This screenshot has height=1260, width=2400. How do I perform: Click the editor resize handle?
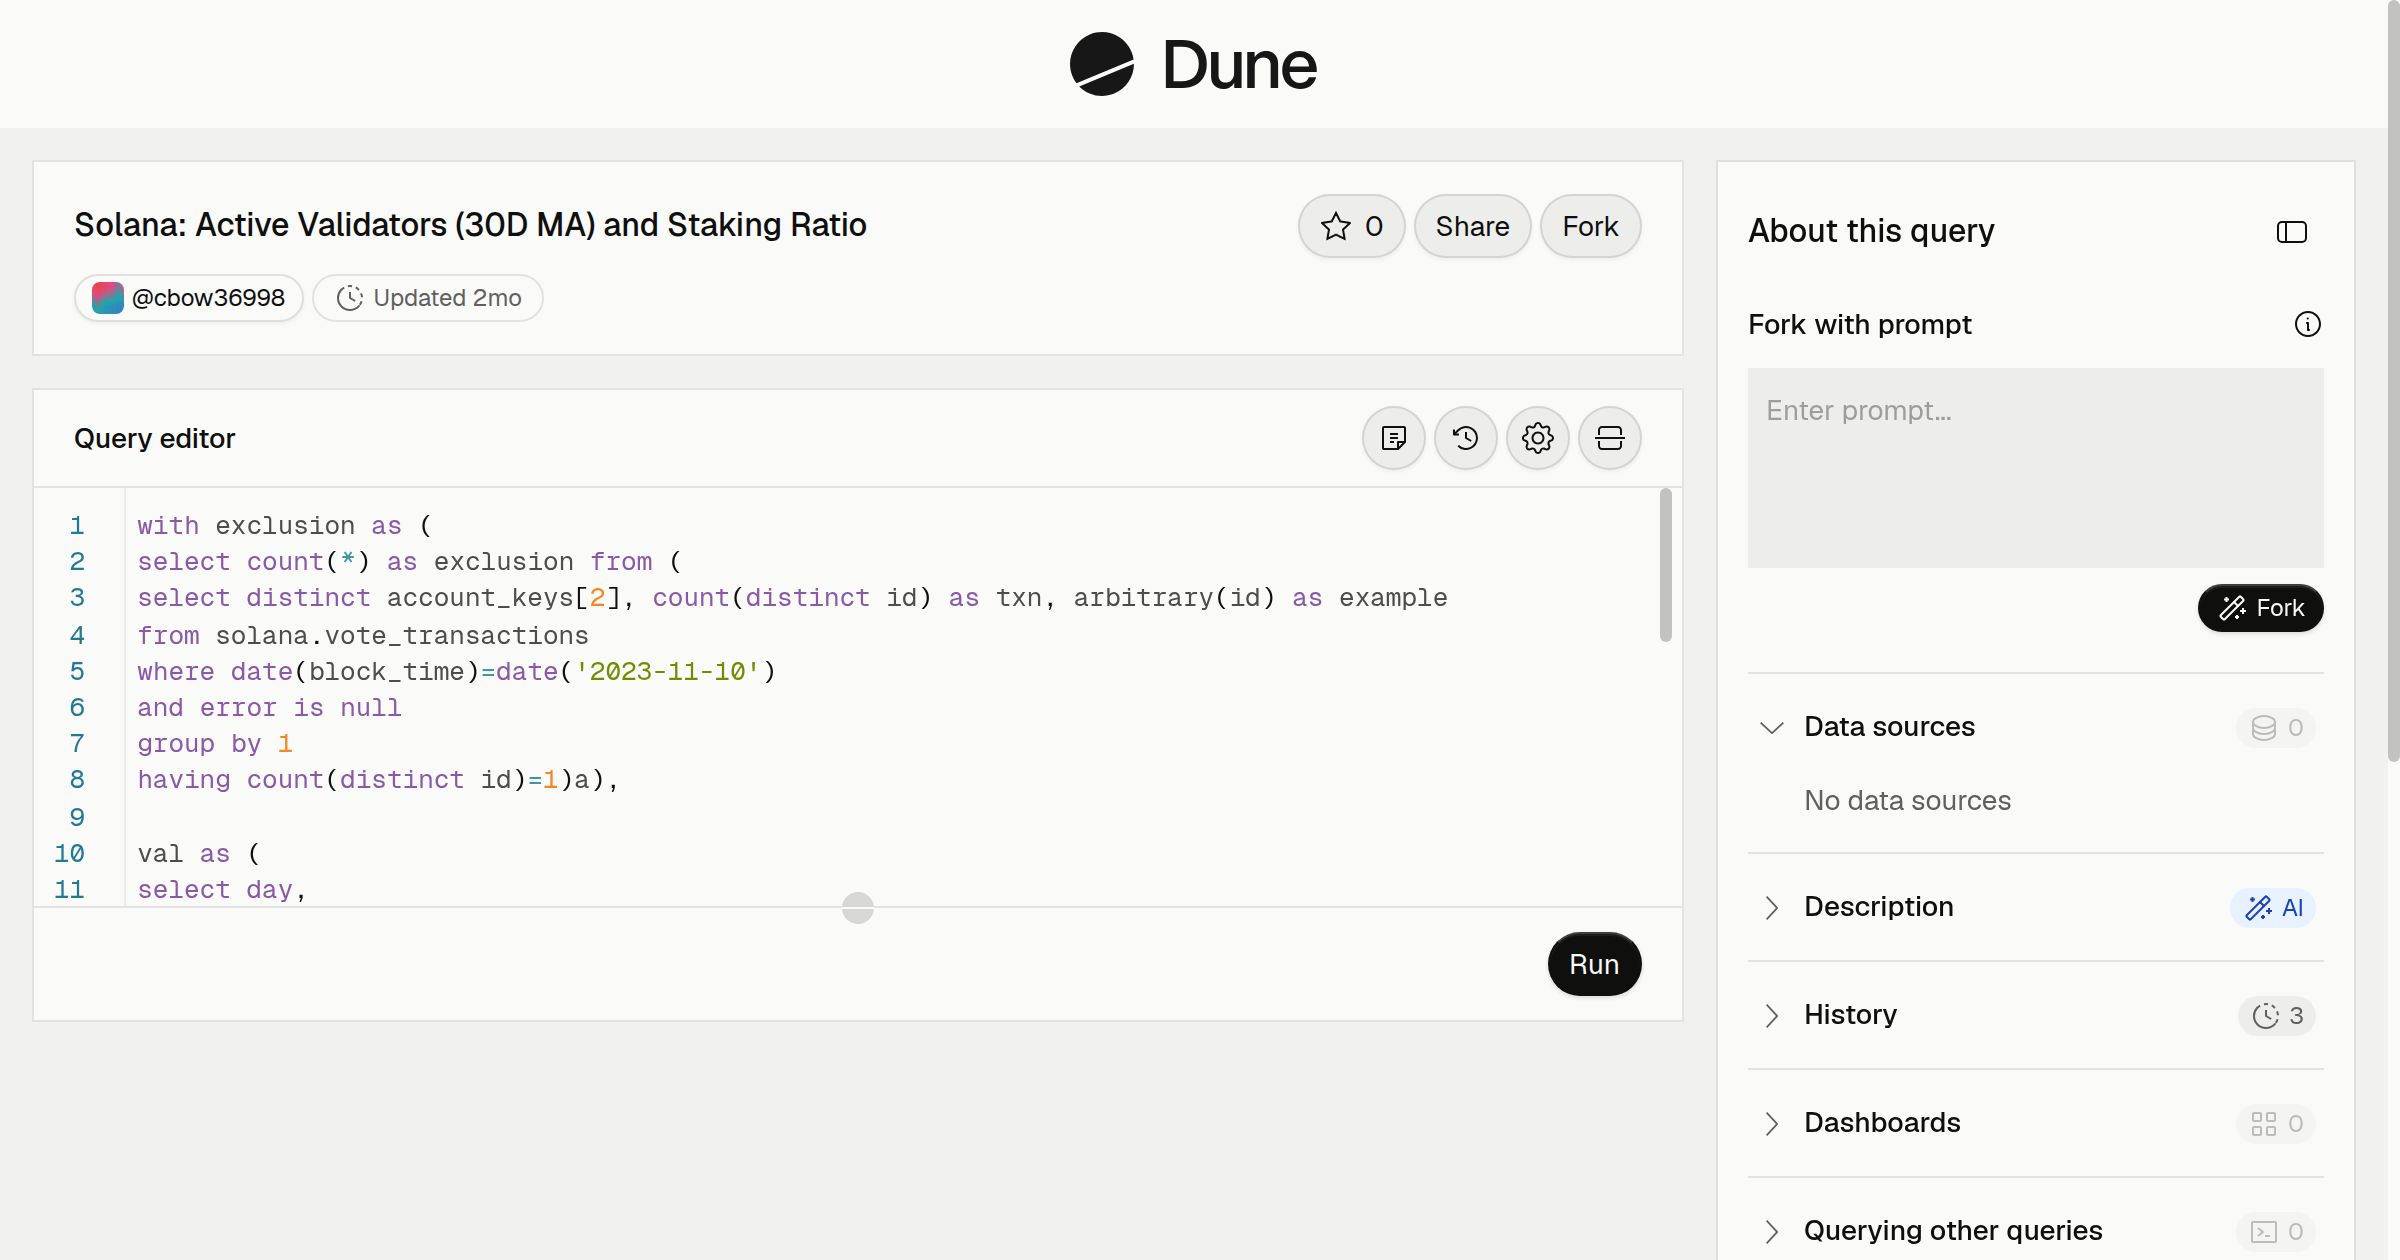pos(858,908)
